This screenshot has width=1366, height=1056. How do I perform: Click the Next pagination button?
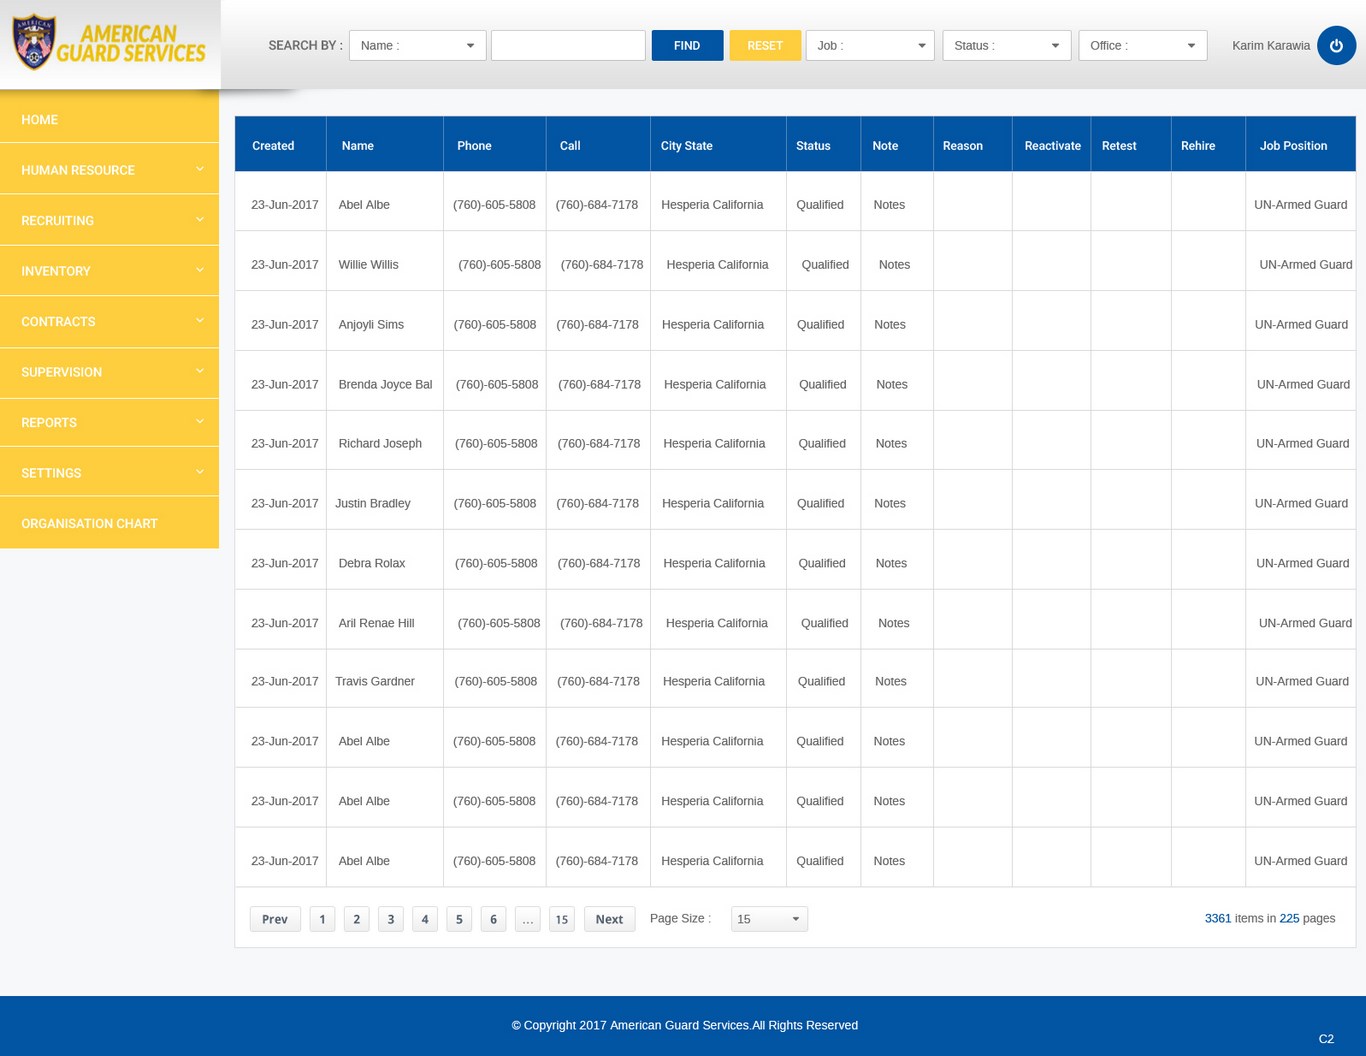click(609, 919)
